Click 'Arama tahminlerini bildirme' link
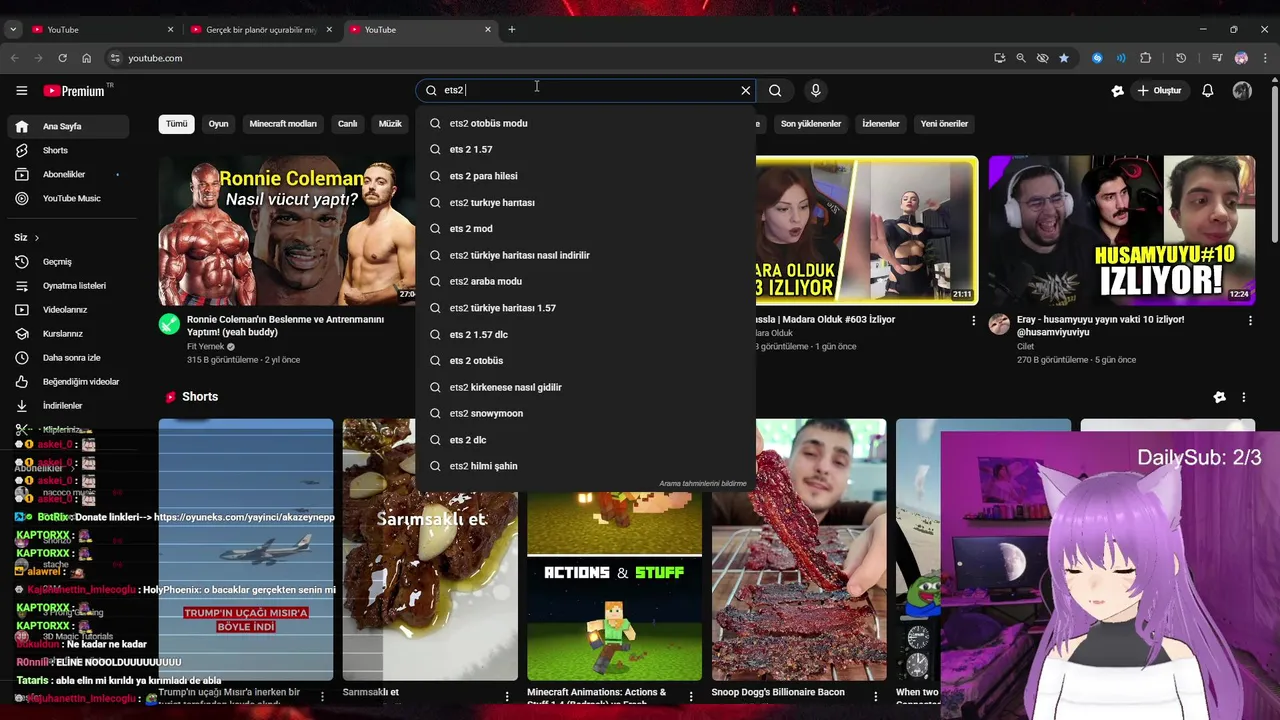The height and width of the screenshot is (720, 1280). point(702,483)
